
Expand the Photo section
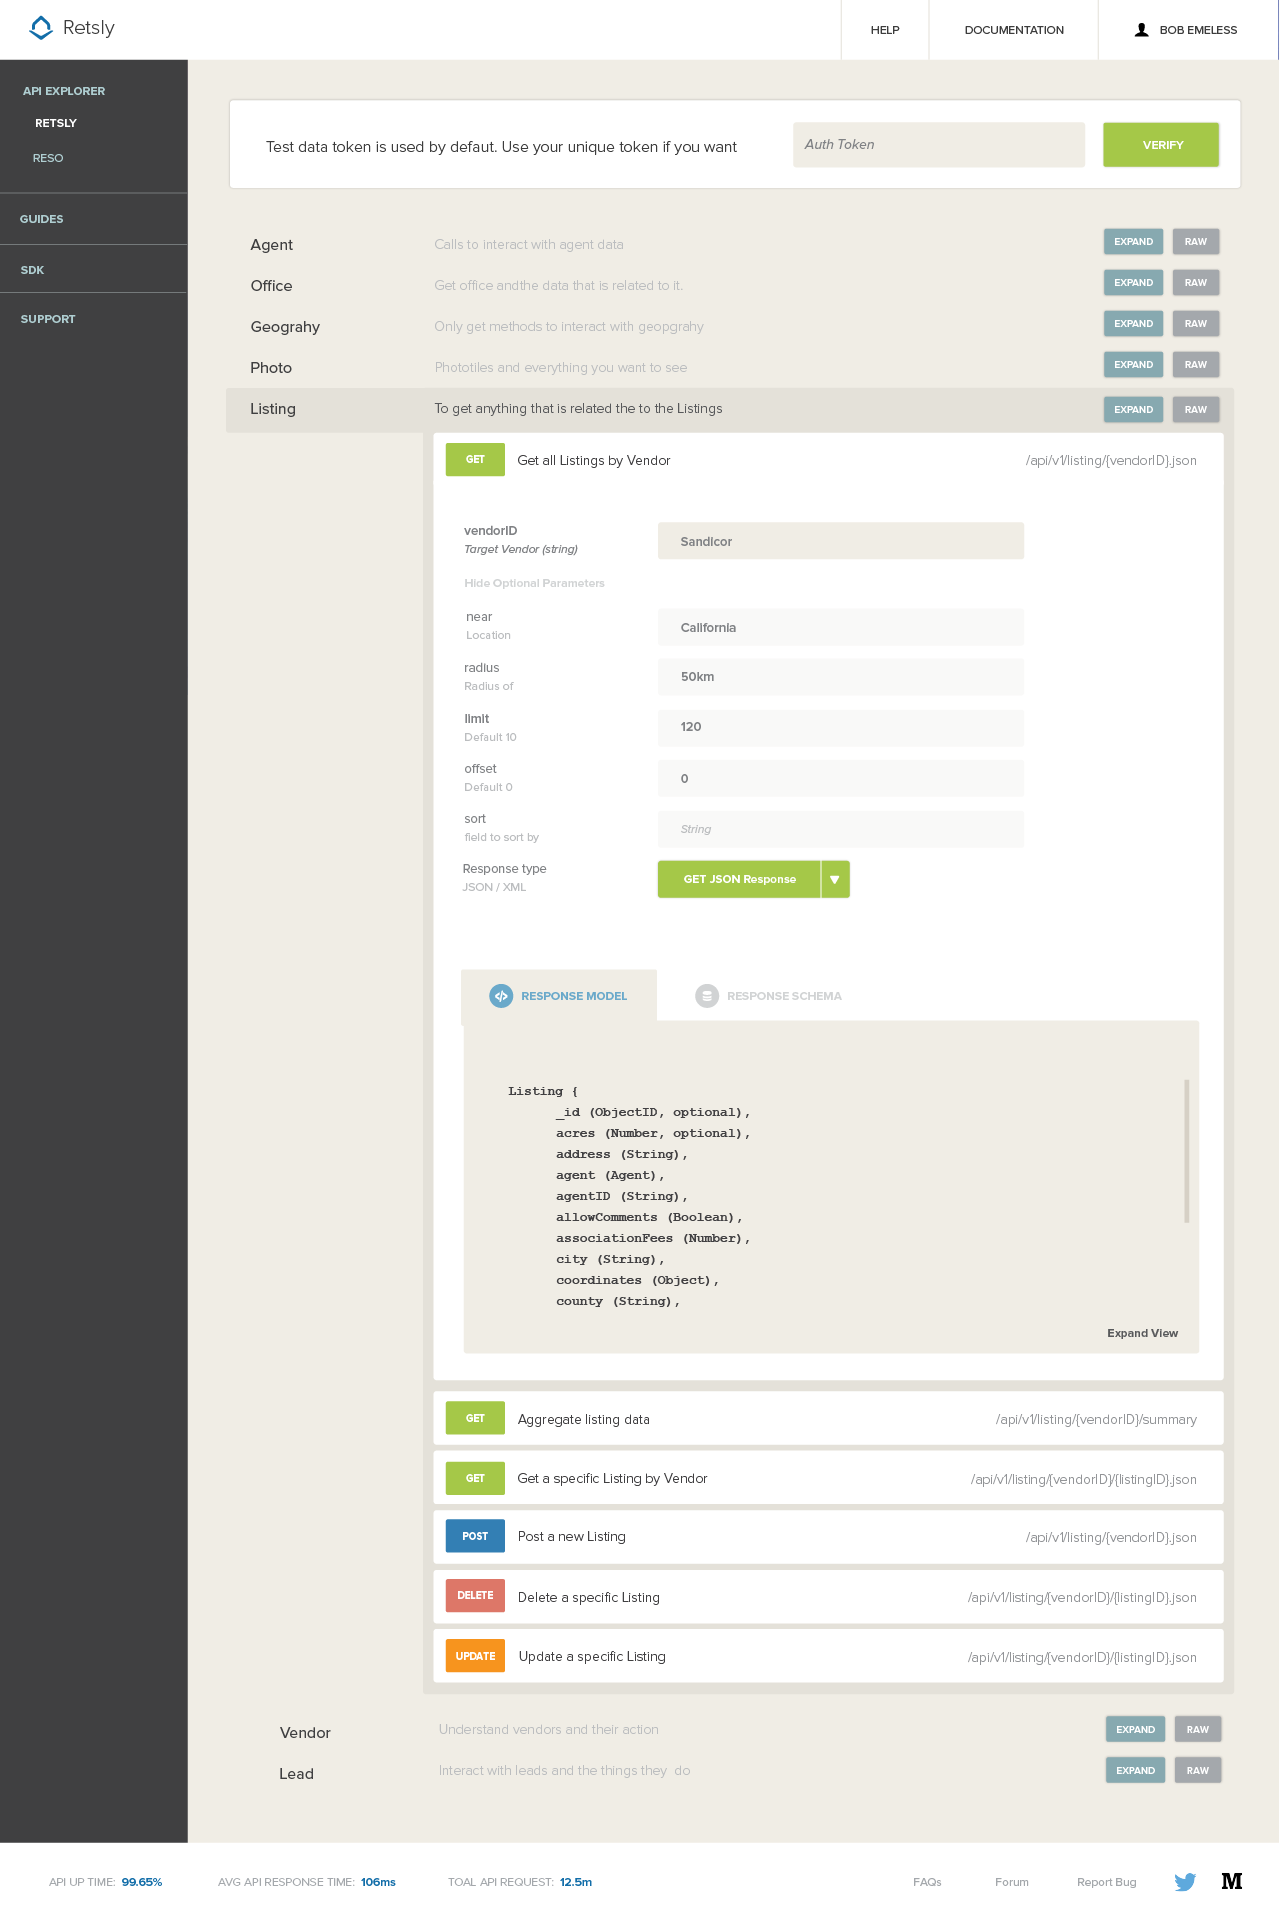(1133, 365)
